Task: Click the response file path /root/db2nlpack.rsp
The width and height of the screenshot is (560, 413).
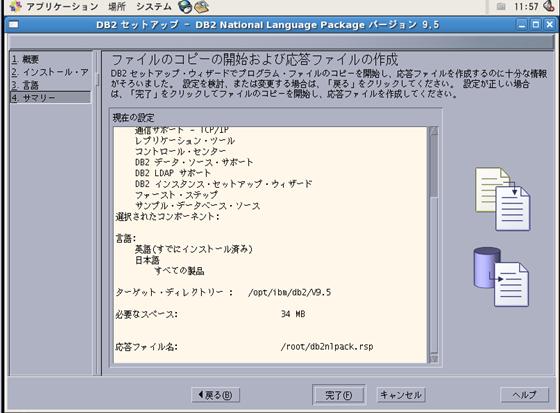Action: (x=327, y=347)
